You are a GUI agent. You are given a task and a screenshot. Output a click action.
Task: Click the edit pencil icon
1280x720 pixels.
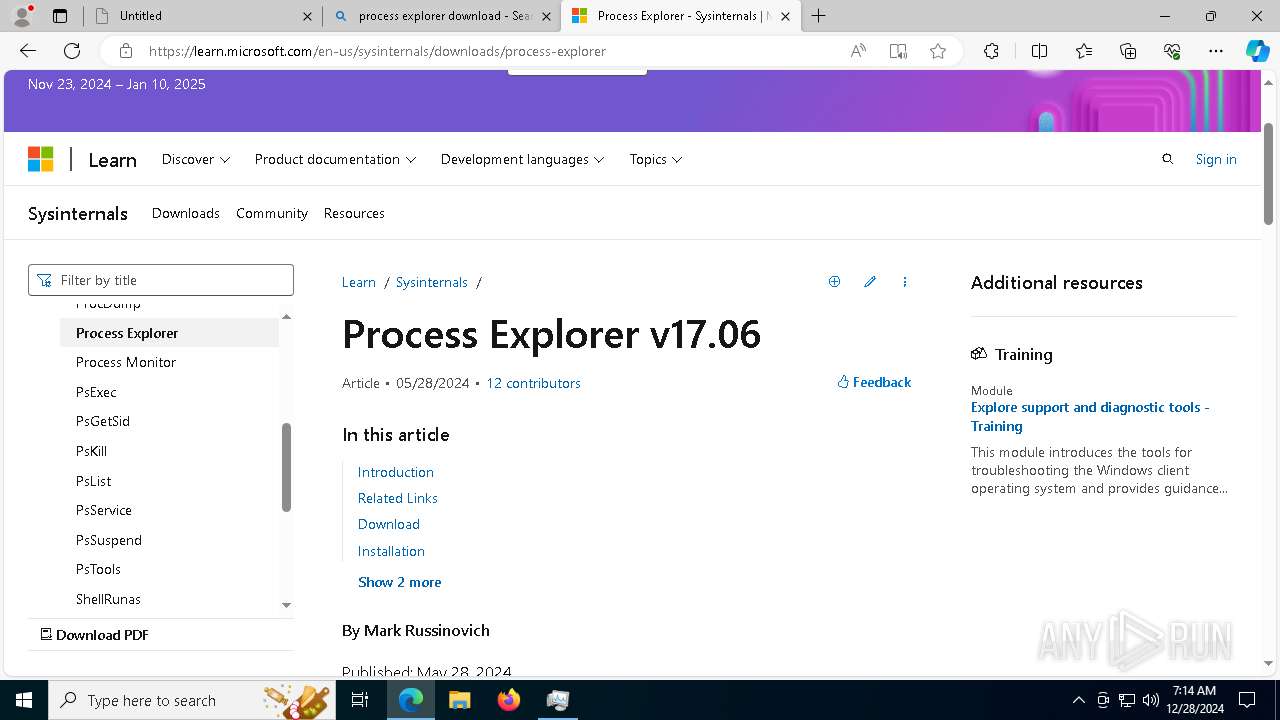870,282
